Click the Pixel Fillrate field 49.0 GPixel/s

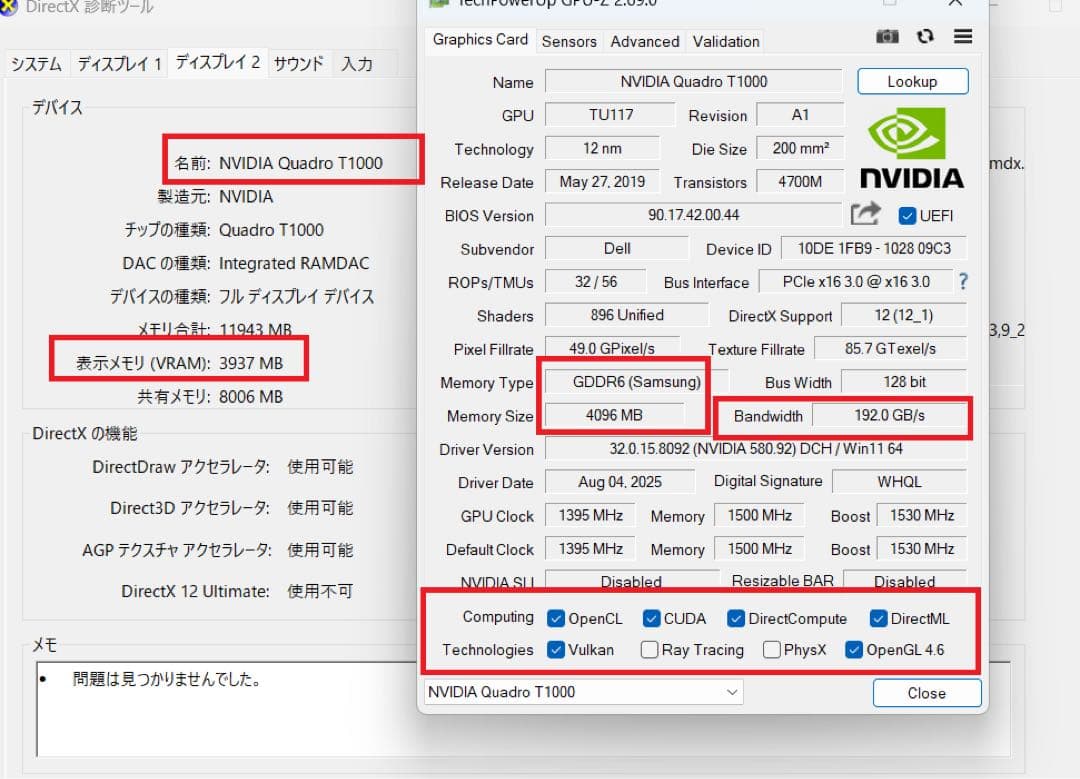point(612,349)
